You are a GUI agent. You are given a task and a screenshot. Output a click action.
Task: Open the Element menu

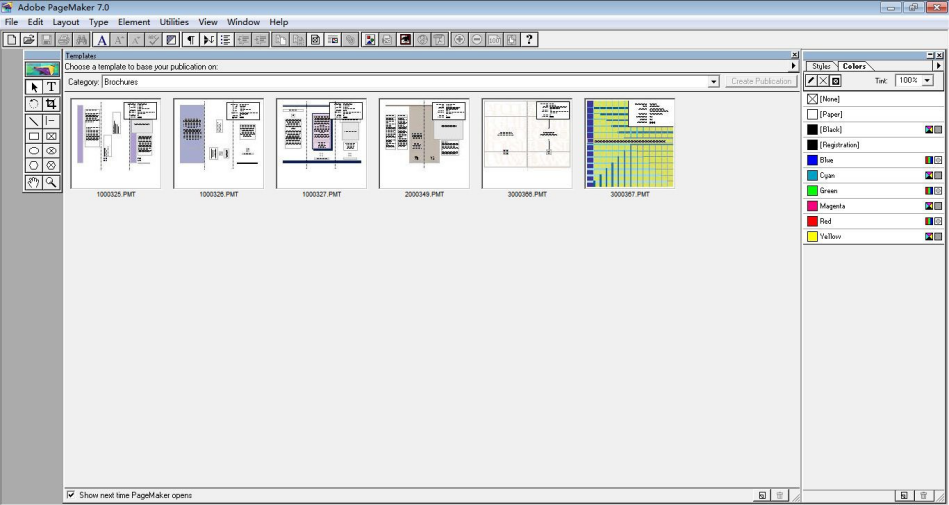(134, 22)
